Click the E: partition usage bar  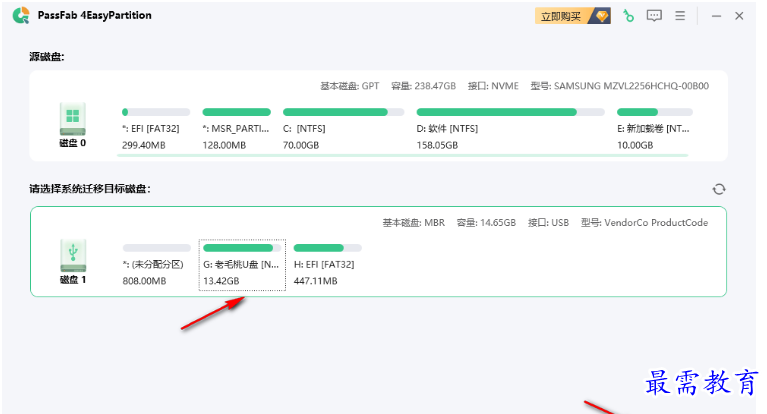(654, 112)
